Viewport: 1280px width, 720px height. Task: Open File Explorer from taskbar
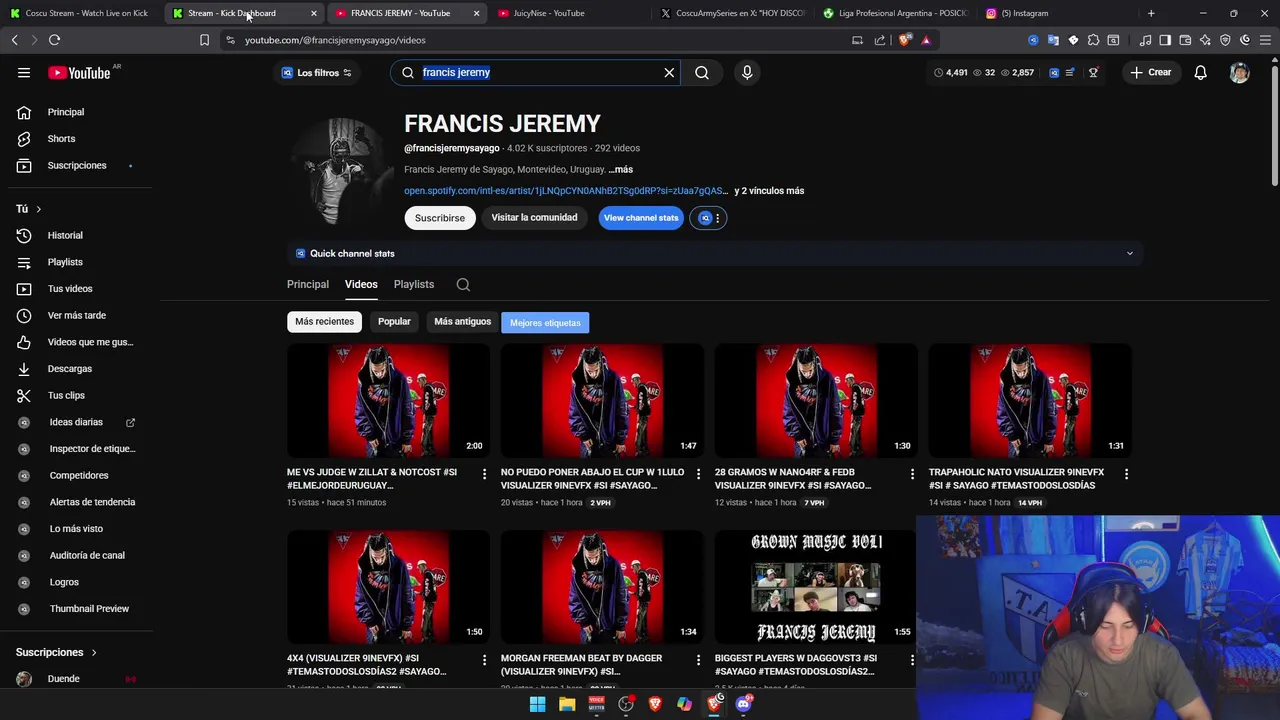[567, 704]
